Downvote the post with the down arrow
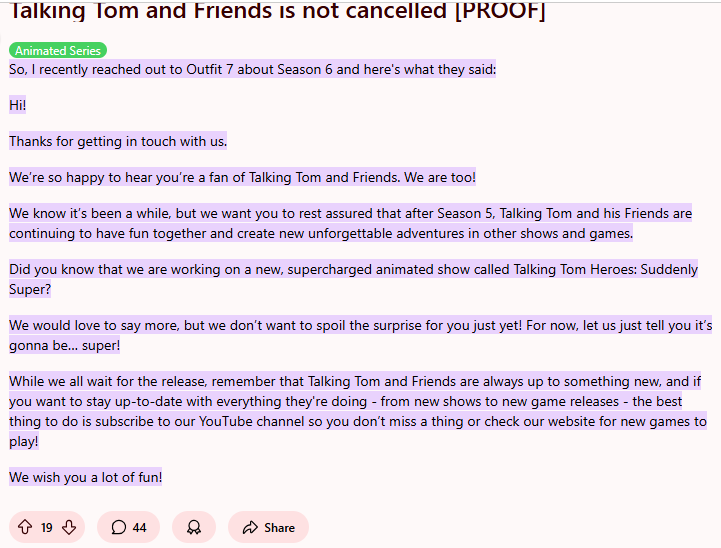Image resolution: width=721 pixels, height=548 pixels. (69, 527)
